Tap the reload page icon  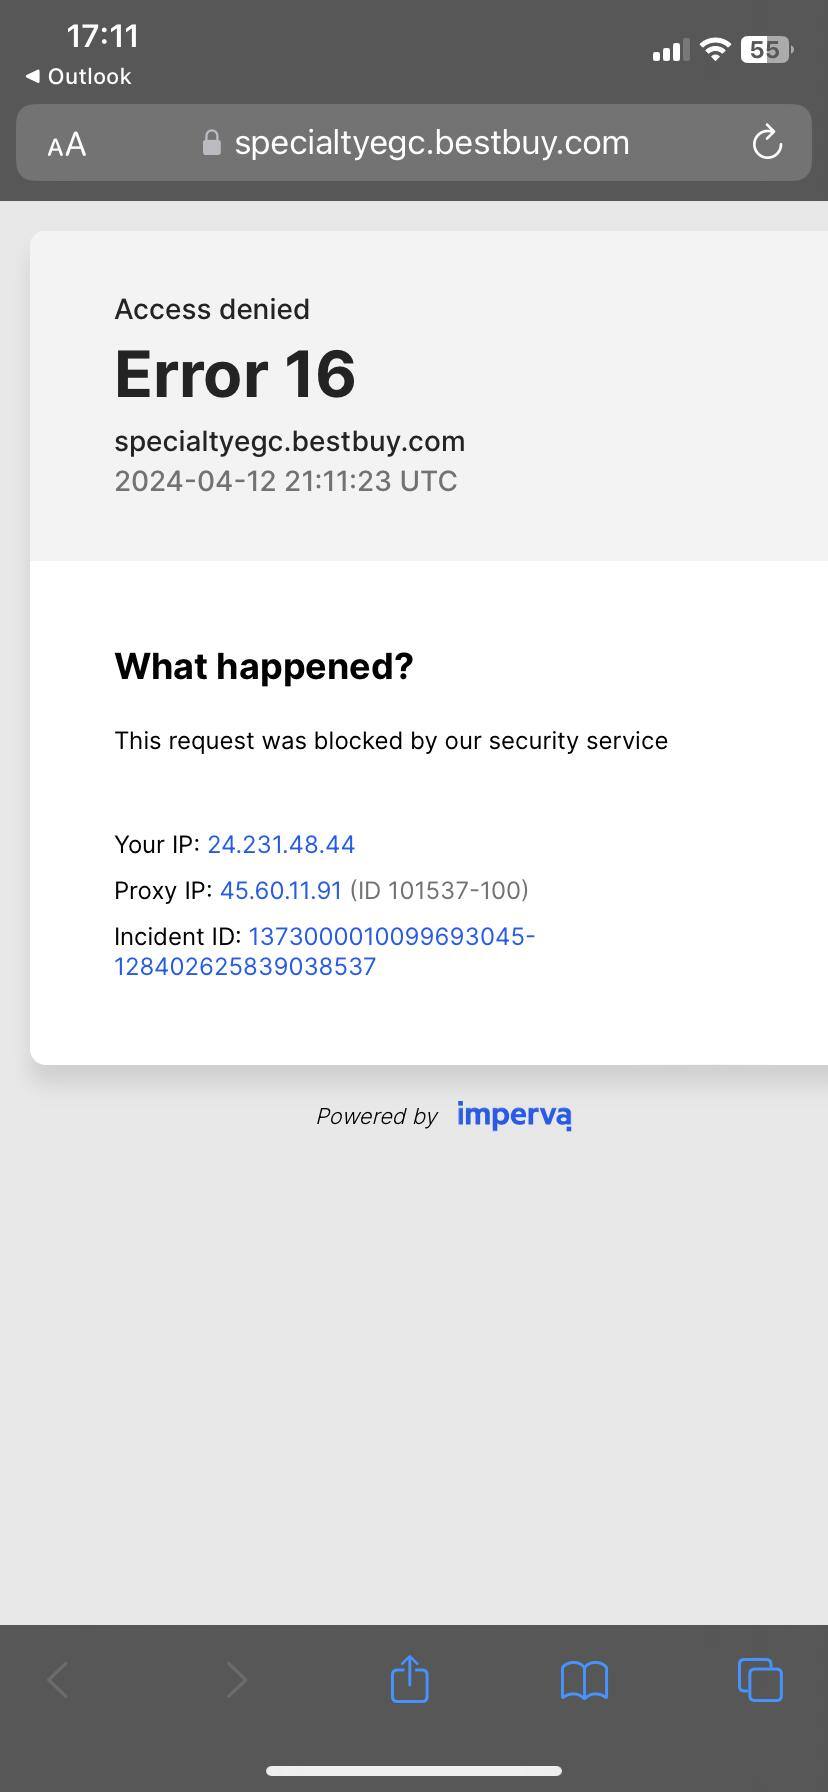click(767, 143)
